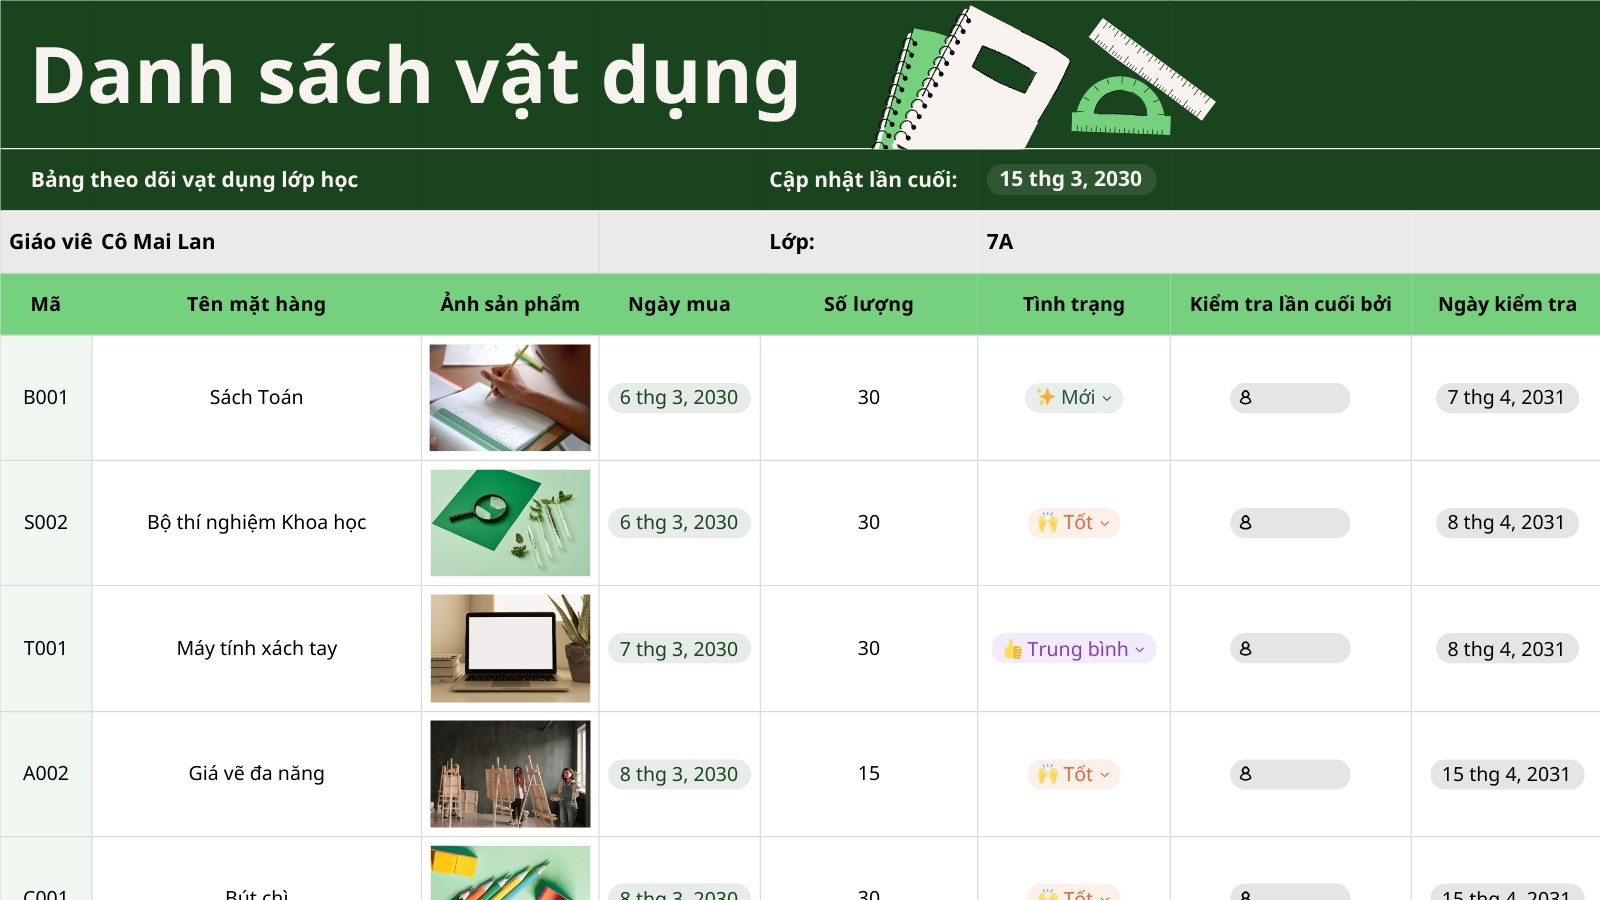
Task: Click the purchase date chip in row S002
Action: (x=679, y=523)
